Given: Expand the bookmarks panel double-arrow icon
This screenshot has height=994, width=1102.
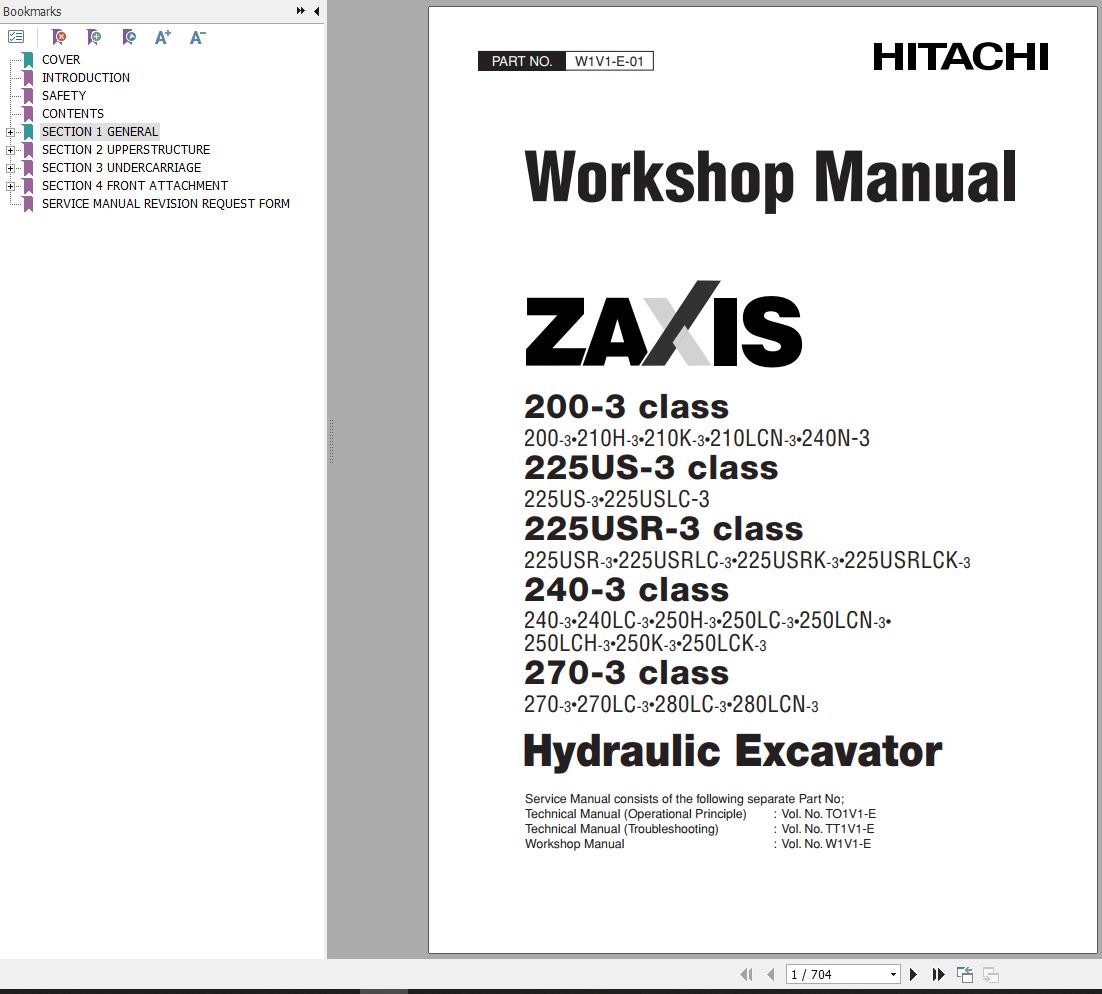Looking at the screenshot, I should pyautogui.click(x=301, y=11).
